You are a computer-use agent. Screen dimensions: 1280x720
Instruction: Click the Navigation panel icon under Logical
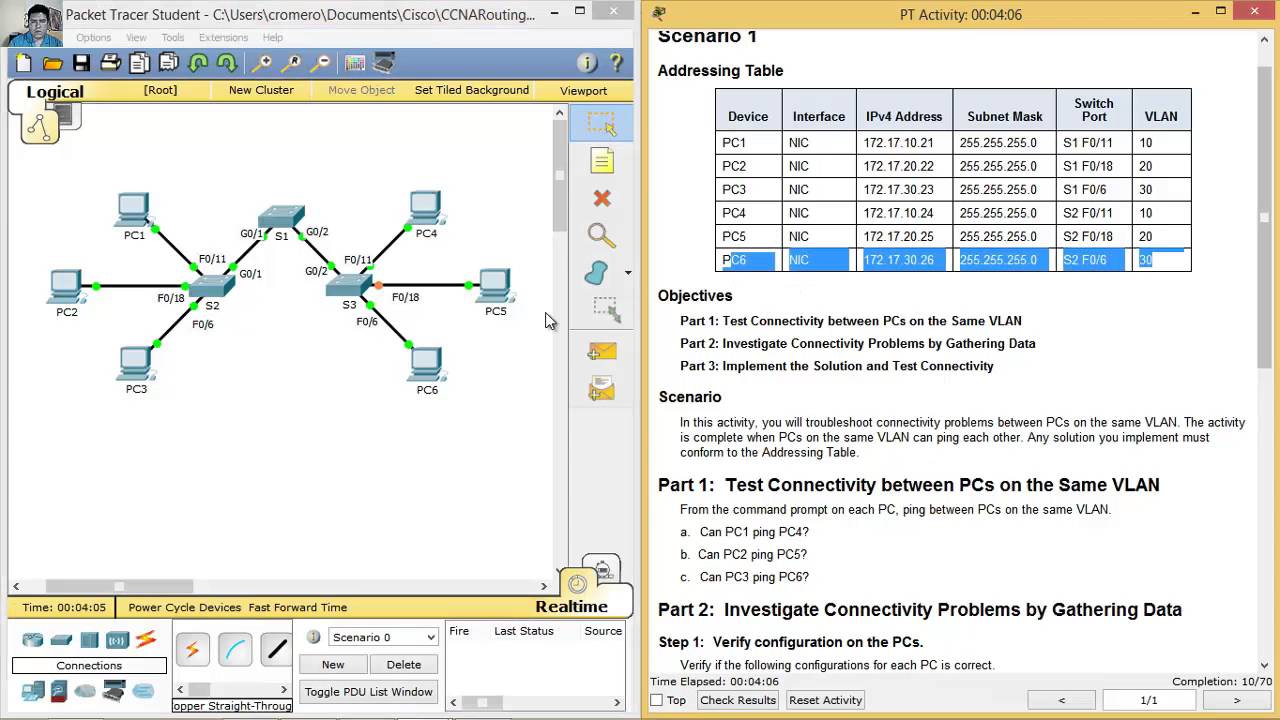40,127
